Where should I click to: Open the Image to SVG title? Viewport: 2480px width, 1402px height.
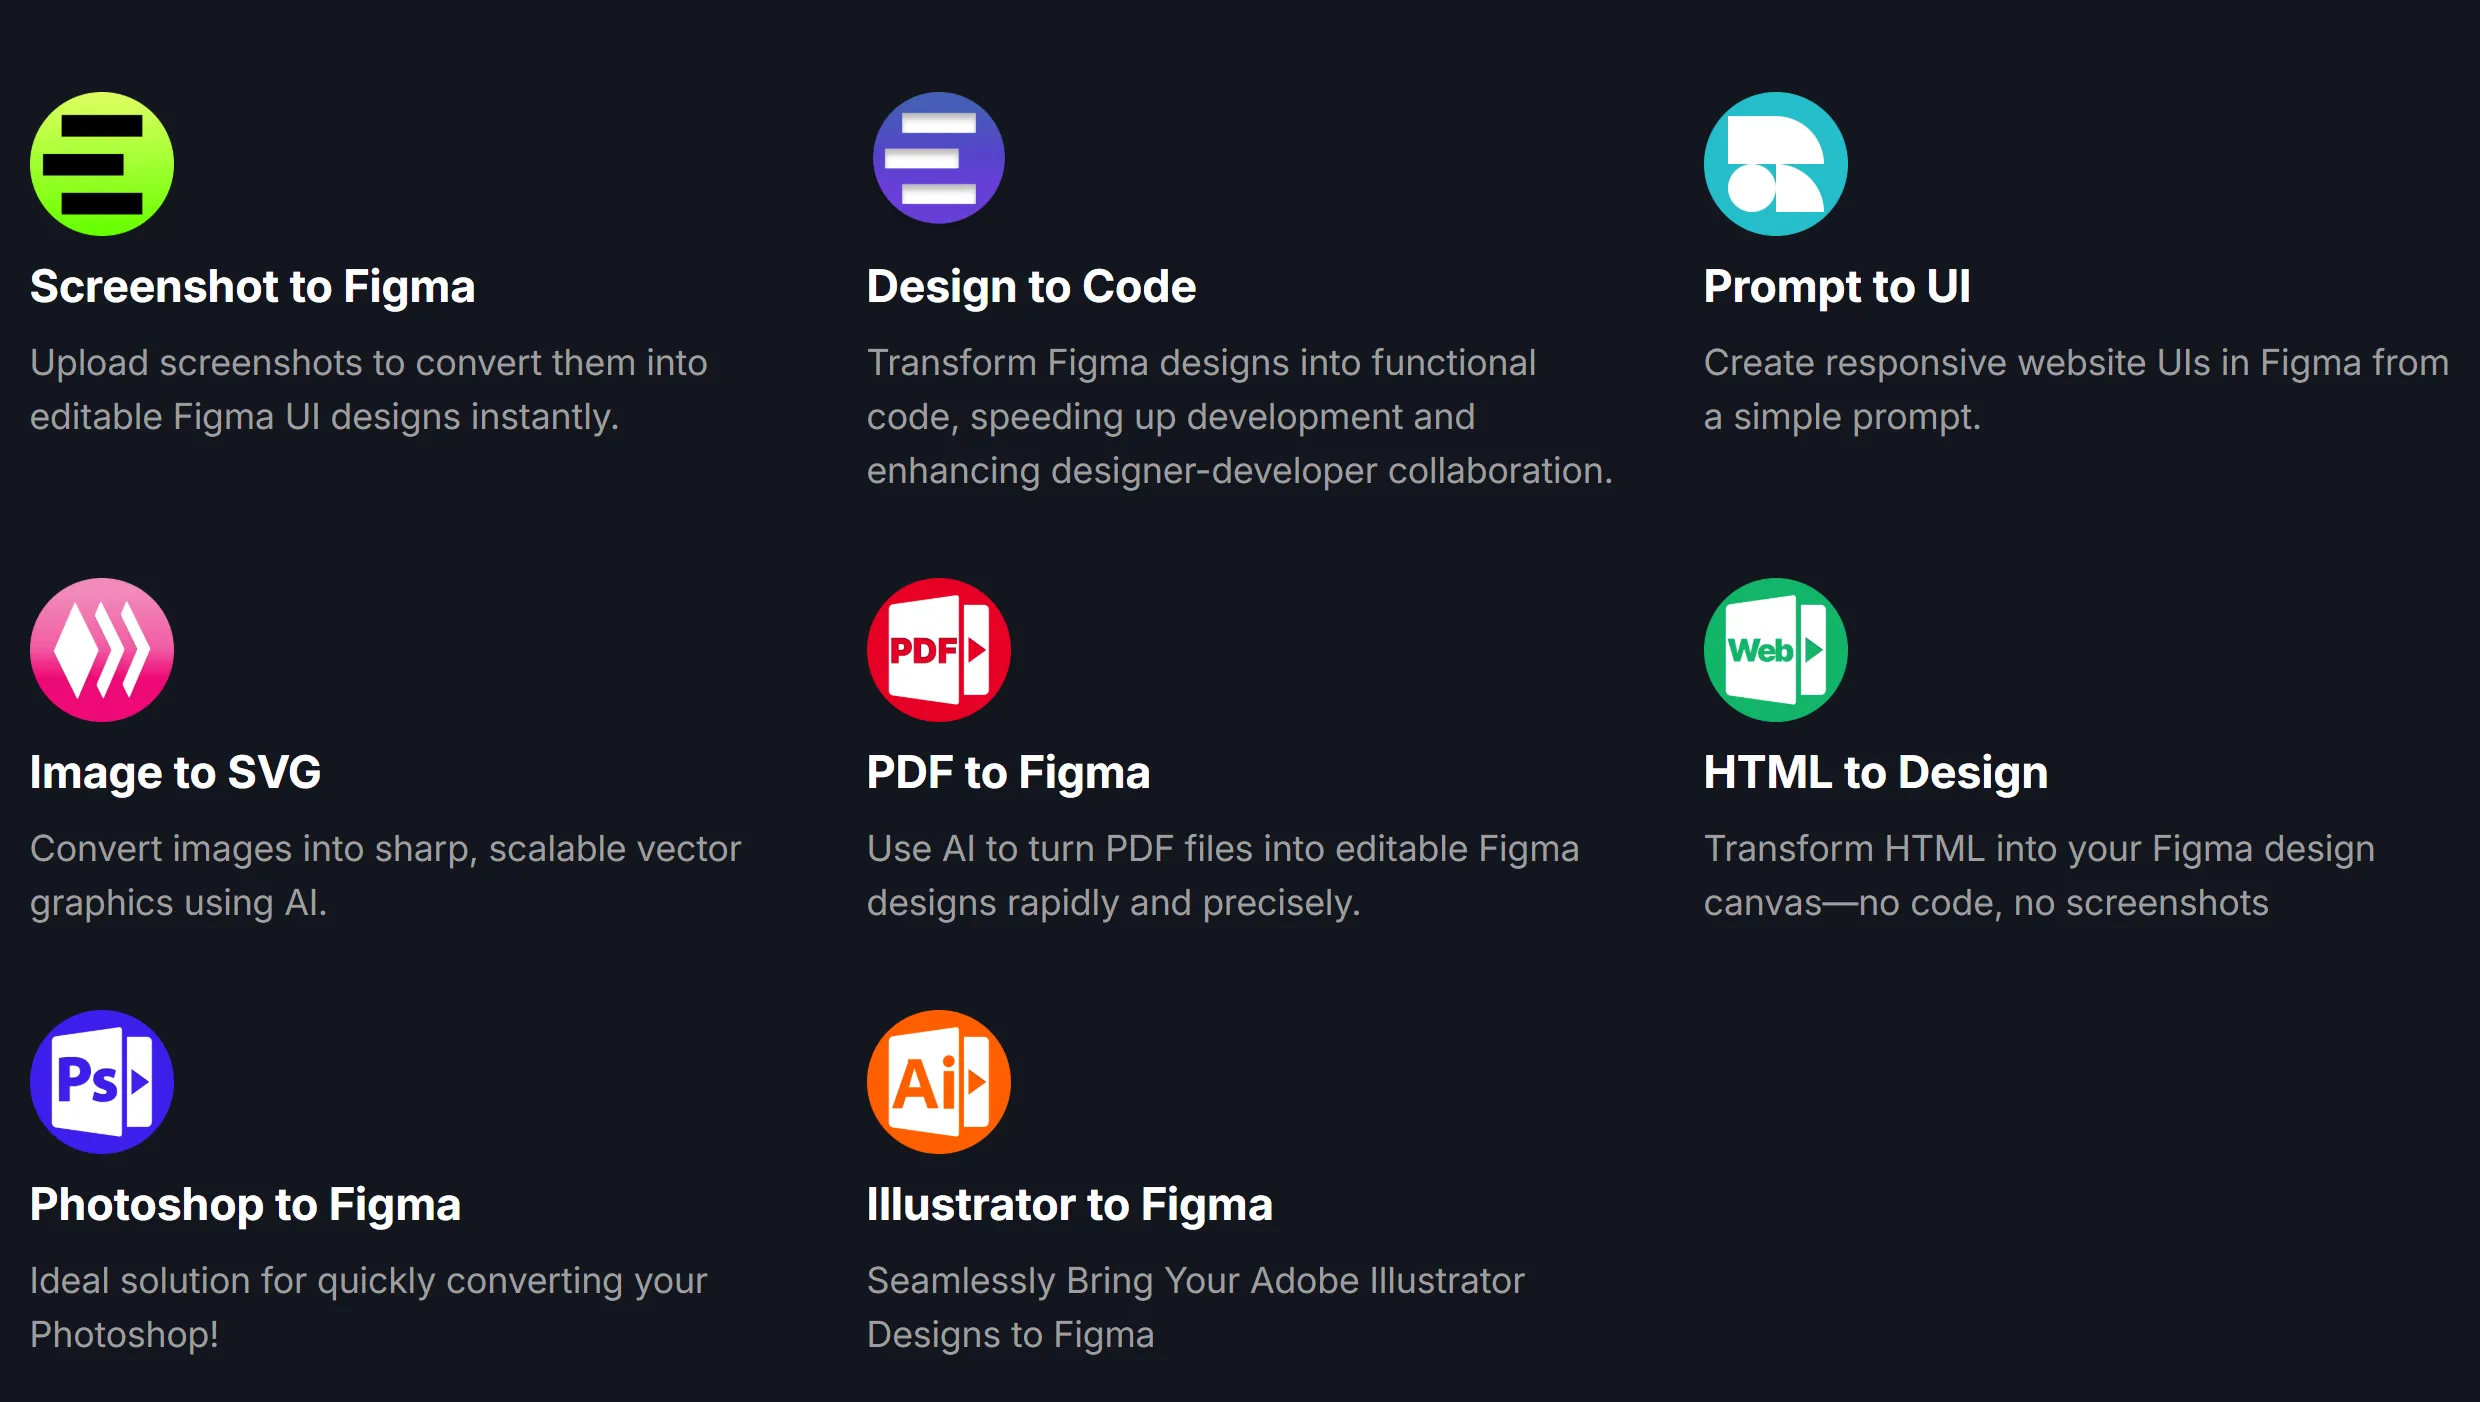[x=175, y=773]
